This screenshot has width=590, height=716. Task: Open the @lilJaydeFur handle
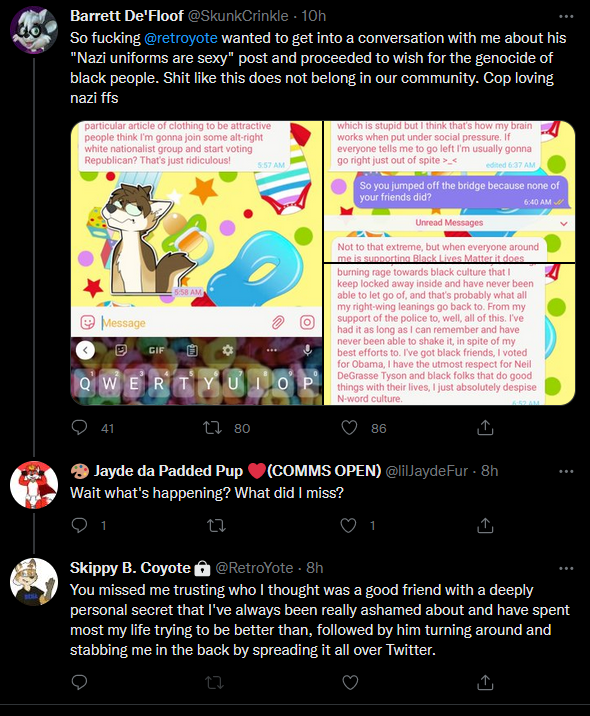[x=427, y=471]
